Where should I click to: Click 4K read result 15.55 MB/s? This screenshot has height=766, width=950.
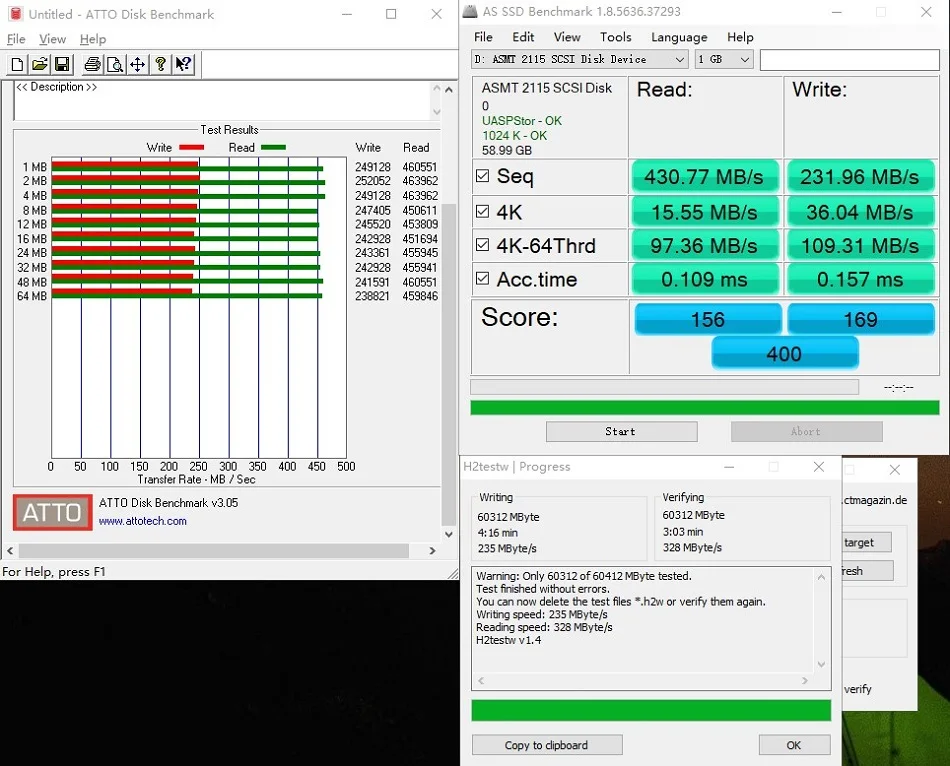click(x=705, y=212)
